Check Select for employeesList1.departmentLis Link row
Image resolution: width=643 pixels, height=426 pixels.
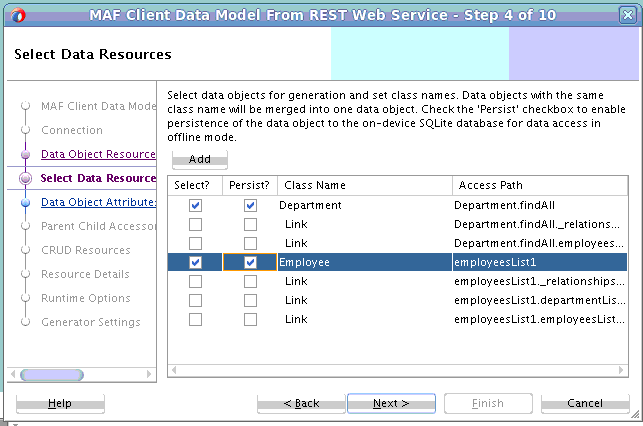pos(195,300)
